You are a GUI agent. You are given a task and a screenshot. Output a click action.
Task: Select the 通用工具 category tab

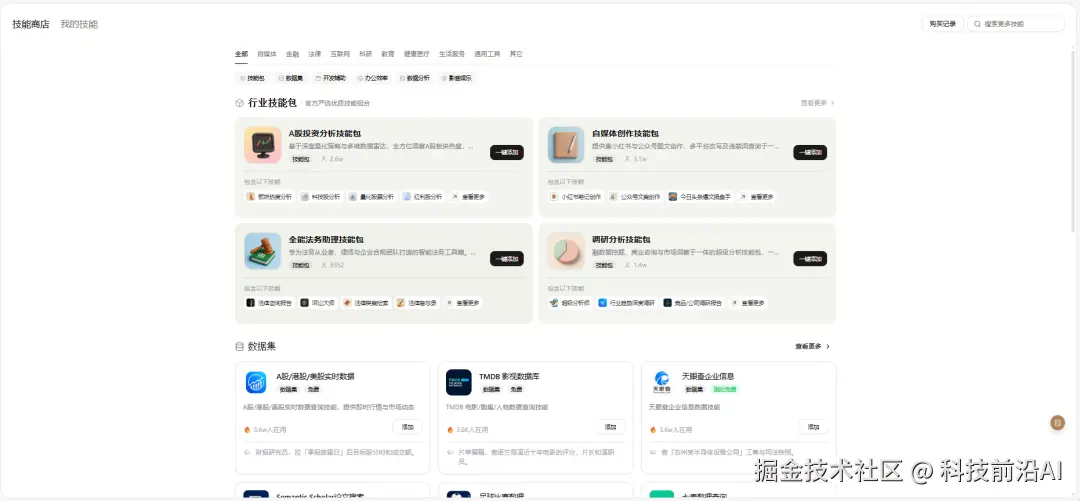coord(487,54)
